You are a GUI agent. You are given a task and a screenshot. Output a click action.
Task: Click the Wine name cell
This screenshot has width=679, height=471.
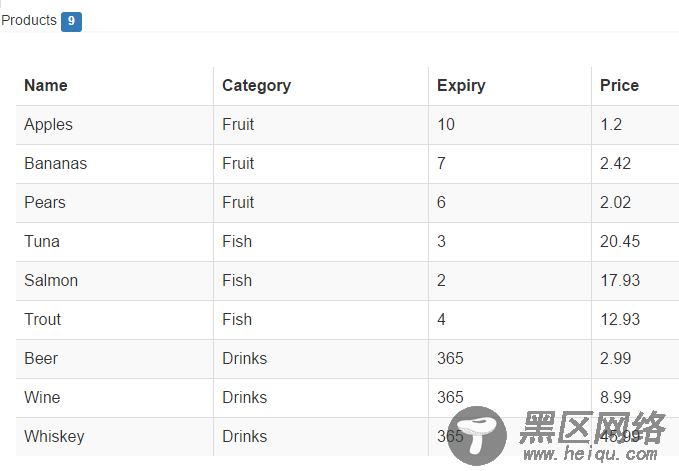click(115, 397)
